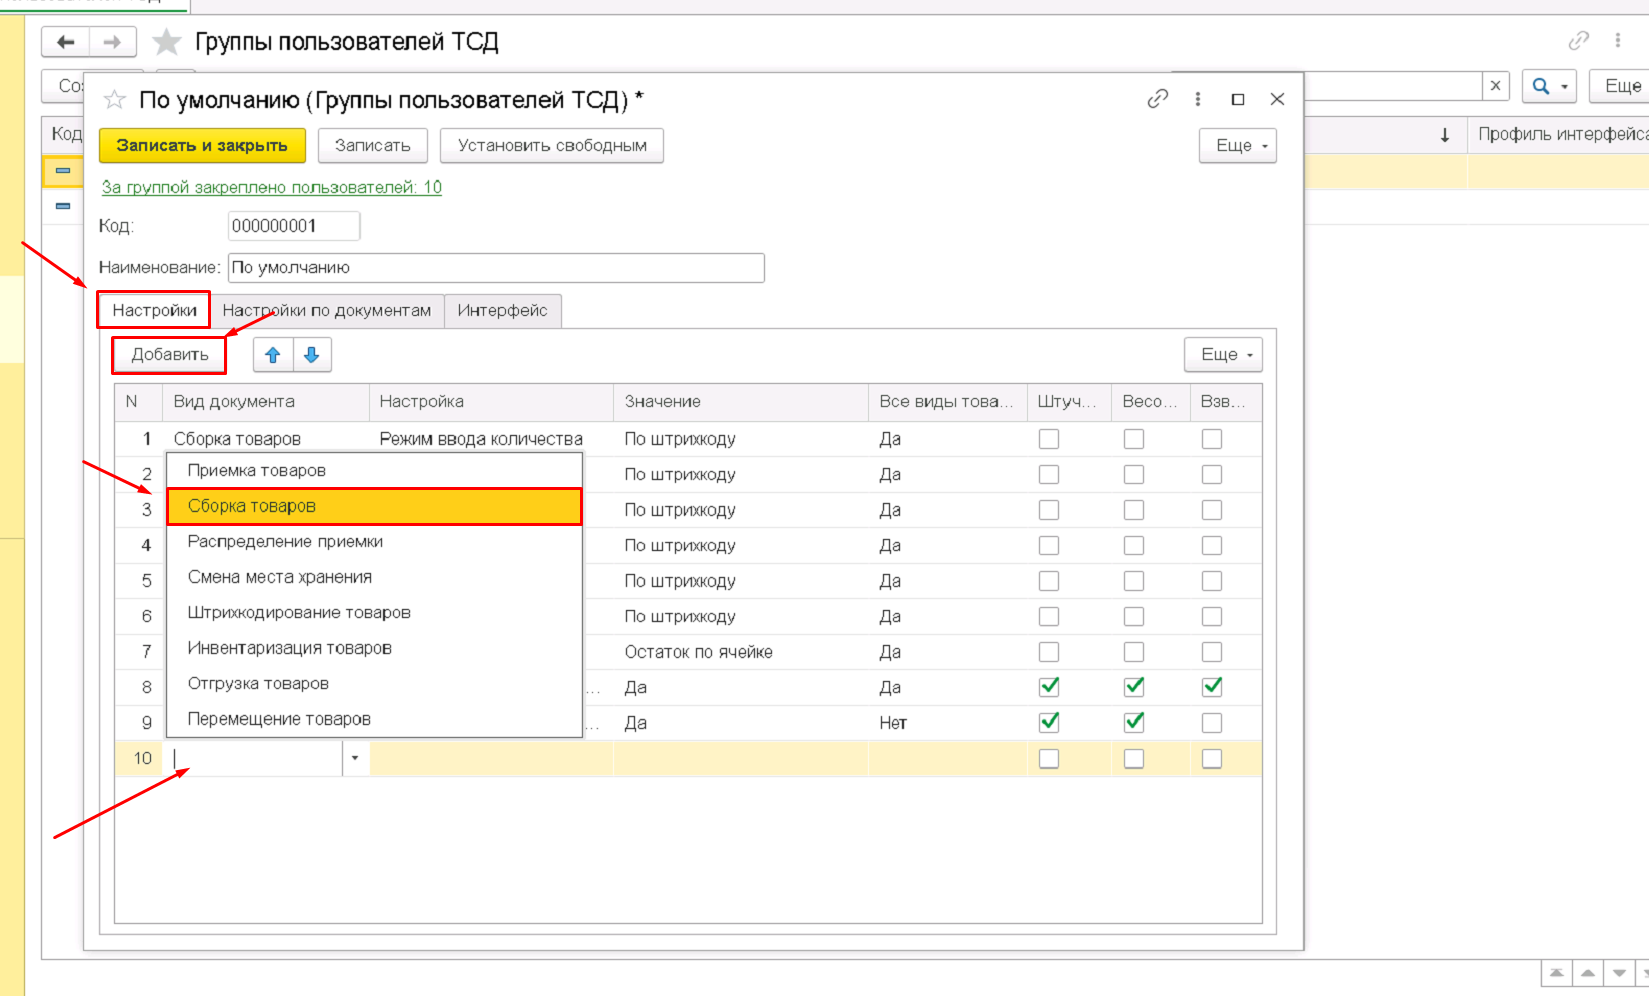This screenshot has height=996, width=1649.
Task: Open the Еще menu beside Установить свободным
Action: coord(1238,146)
